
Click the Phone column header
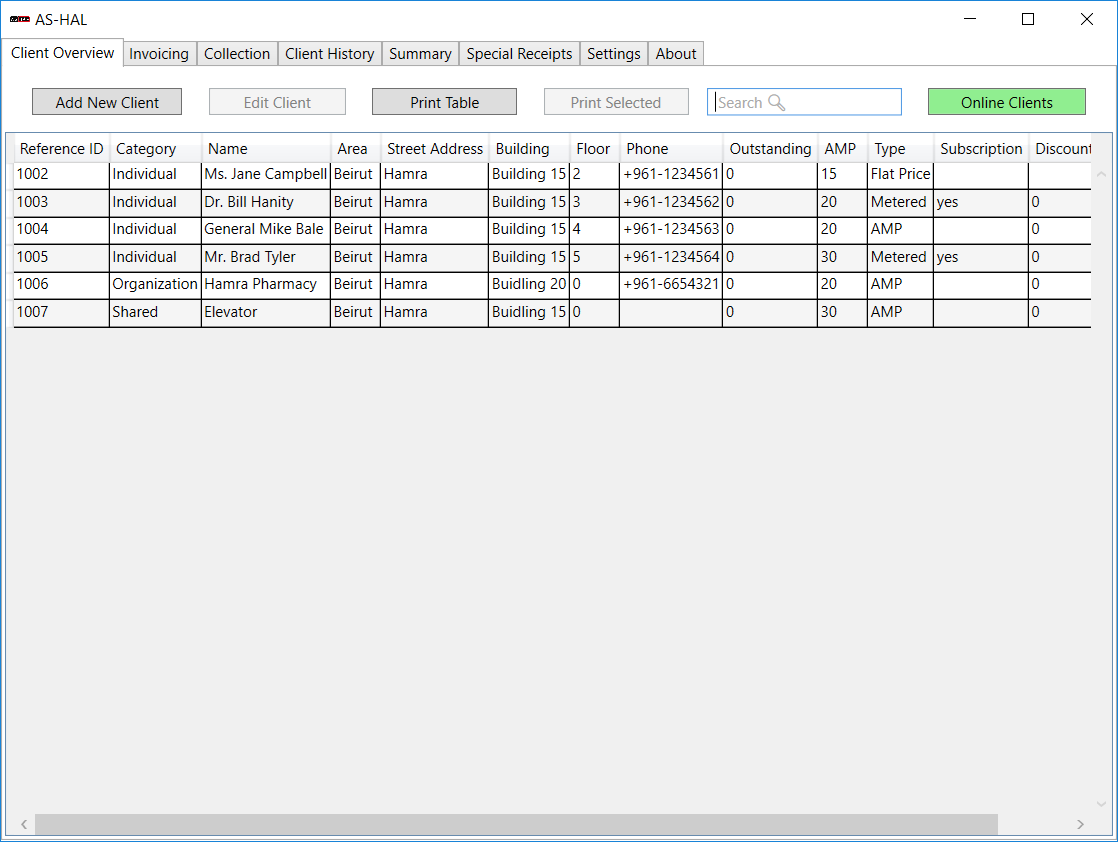tap(671, 149)
